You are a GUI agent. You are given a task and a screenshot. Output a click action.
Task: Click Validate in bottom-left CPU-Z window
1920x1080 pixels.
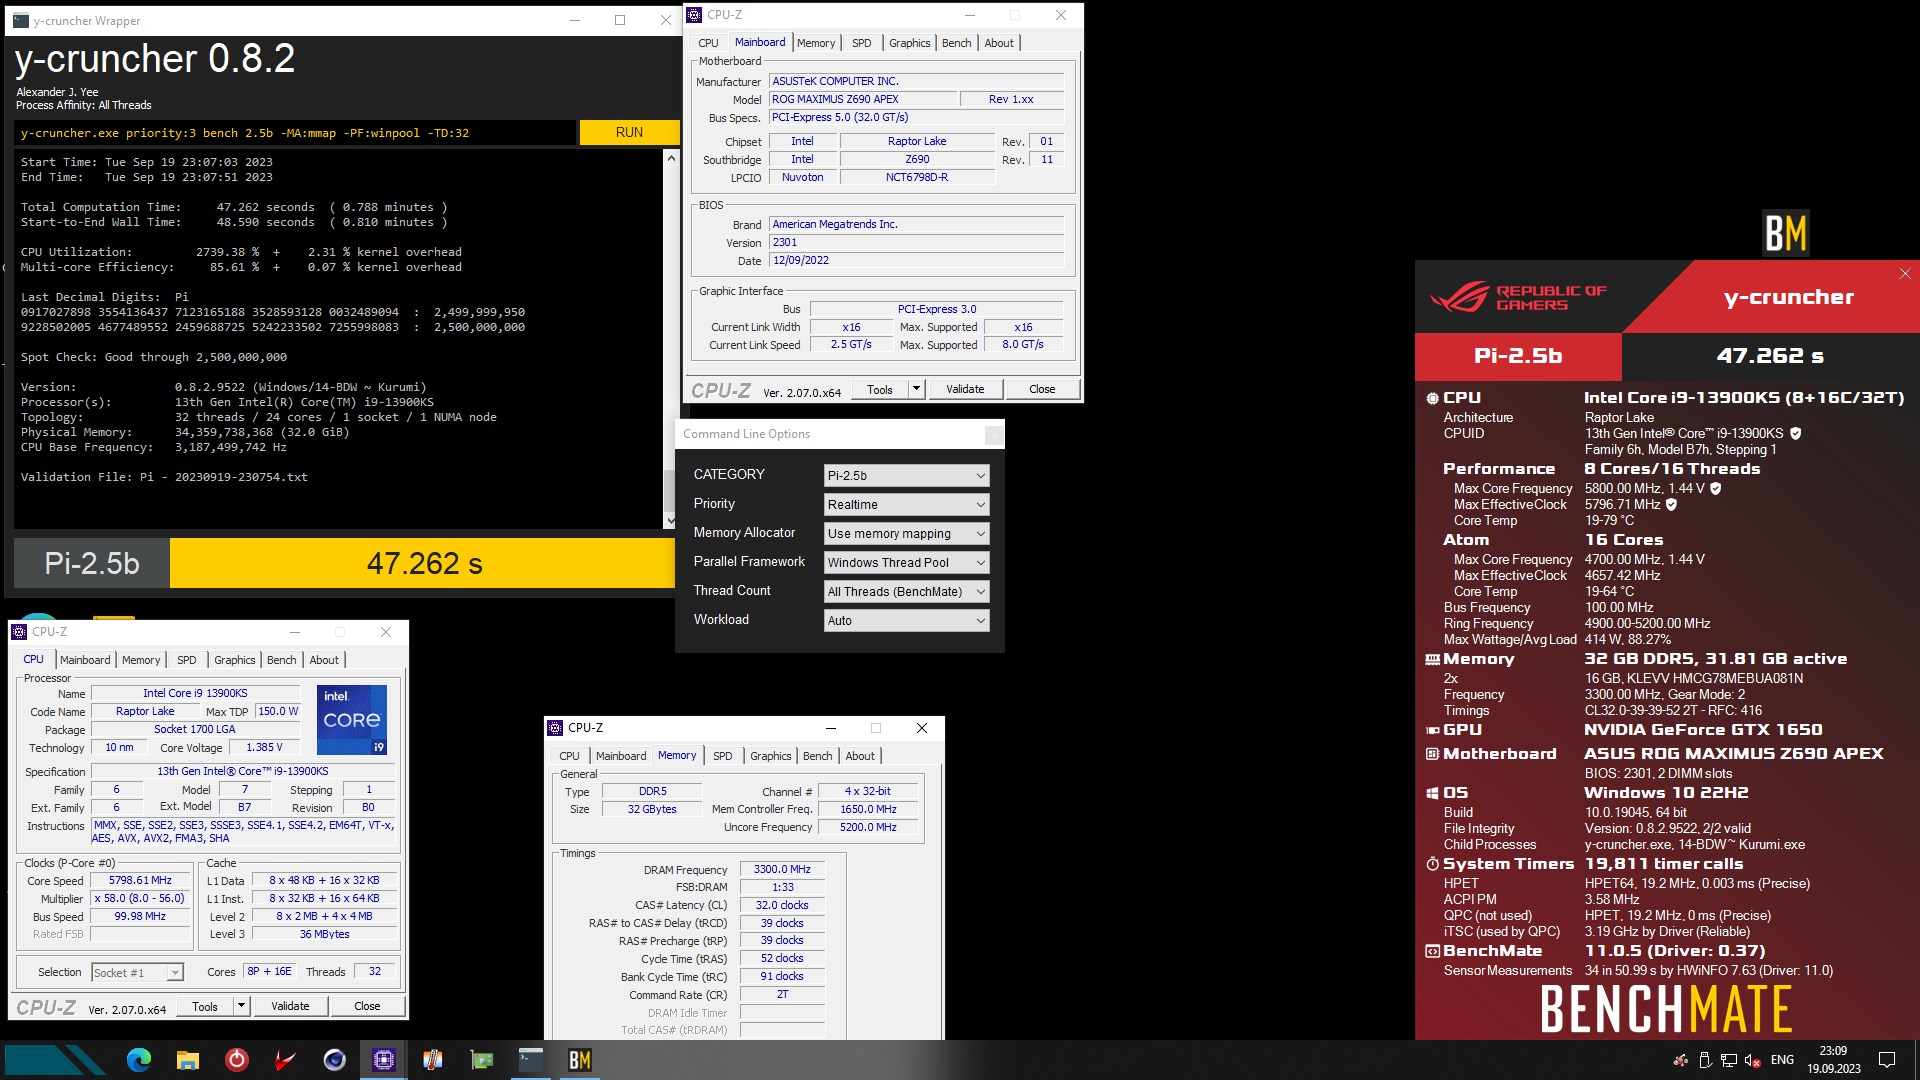(290, 1007)
